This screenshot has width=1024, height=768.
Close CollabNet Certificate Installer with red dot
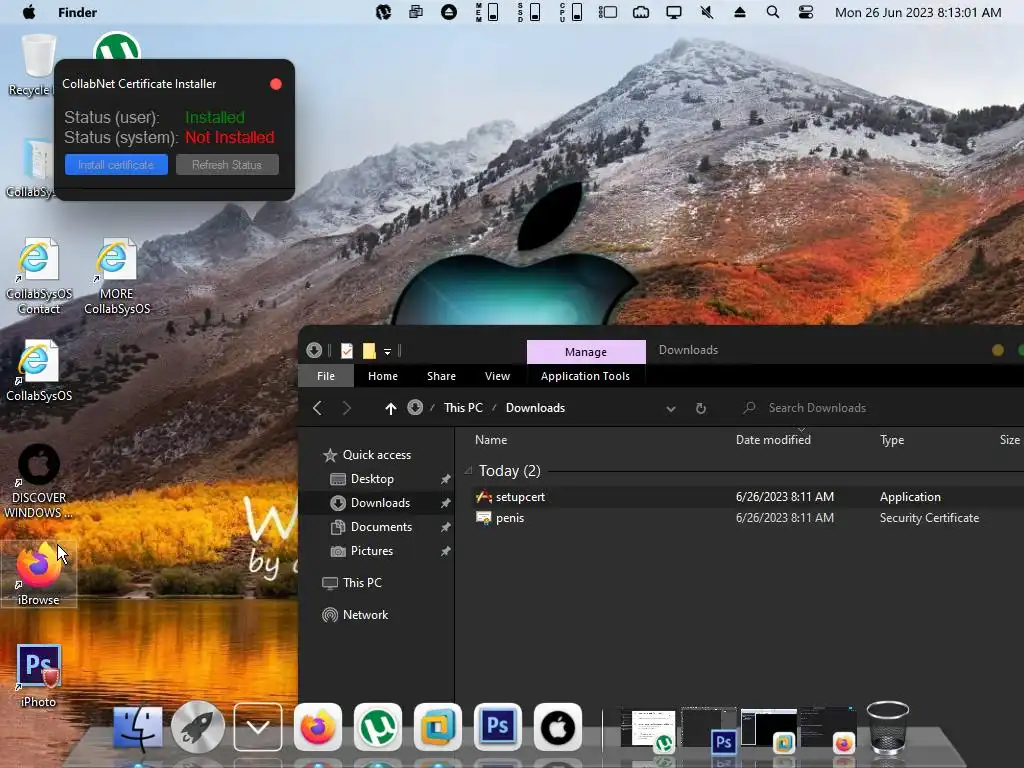pos(276,84)
